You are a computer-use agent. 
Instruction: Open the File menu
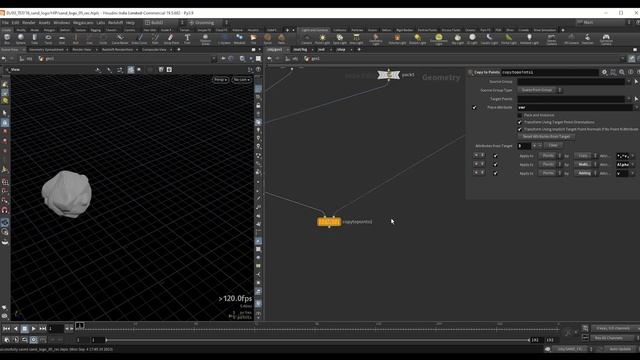click(x=5, y=22)
